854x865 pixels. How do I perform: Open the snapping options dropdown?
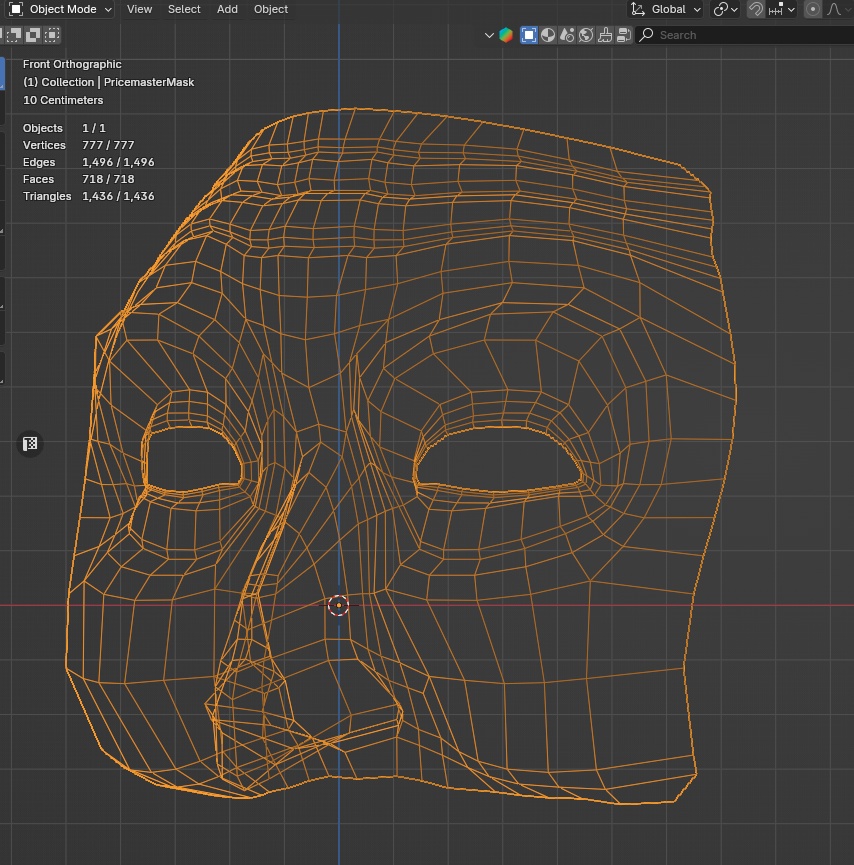781,9
